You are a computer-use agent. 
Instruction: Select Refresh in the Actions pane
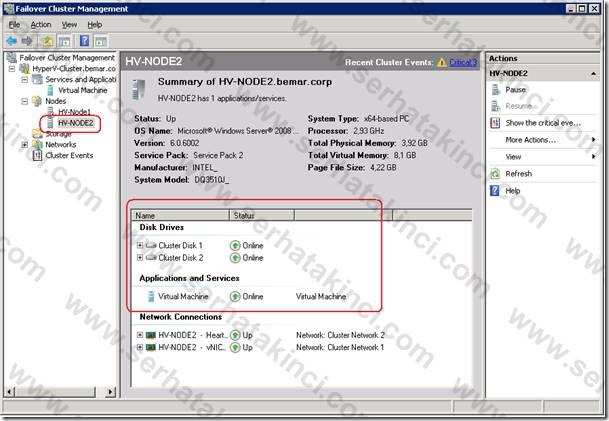pos(519,174)
